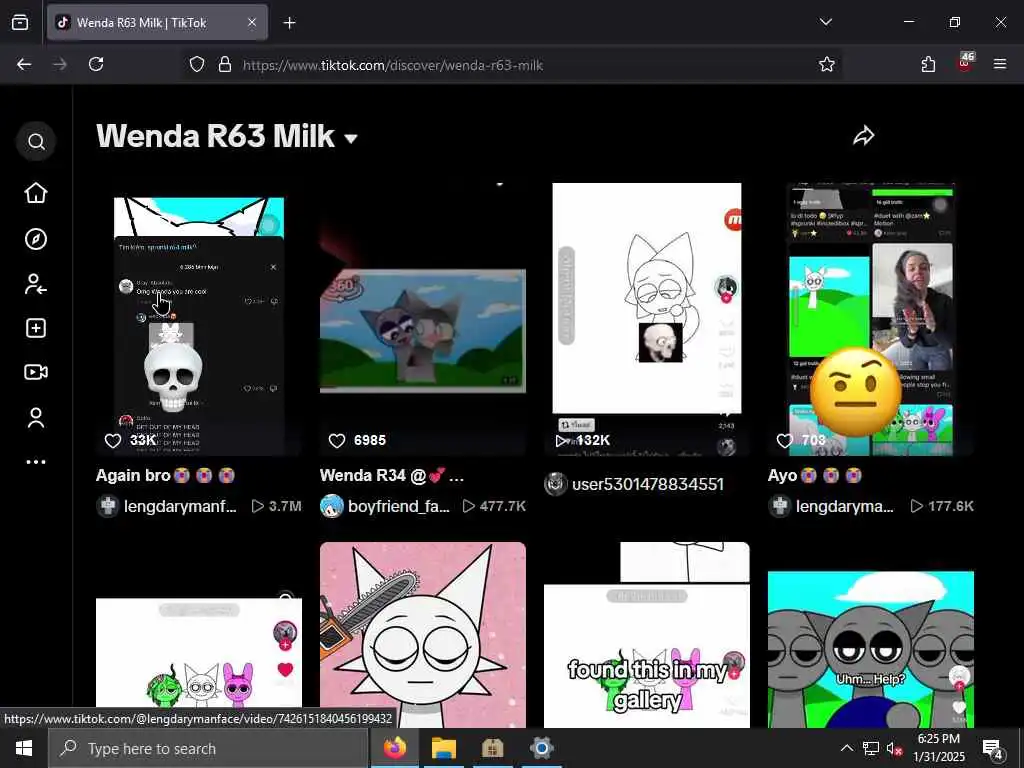Open Firefox View icon at top left
This screenshot has width=1024, height=768.
(x=20, y=22)
